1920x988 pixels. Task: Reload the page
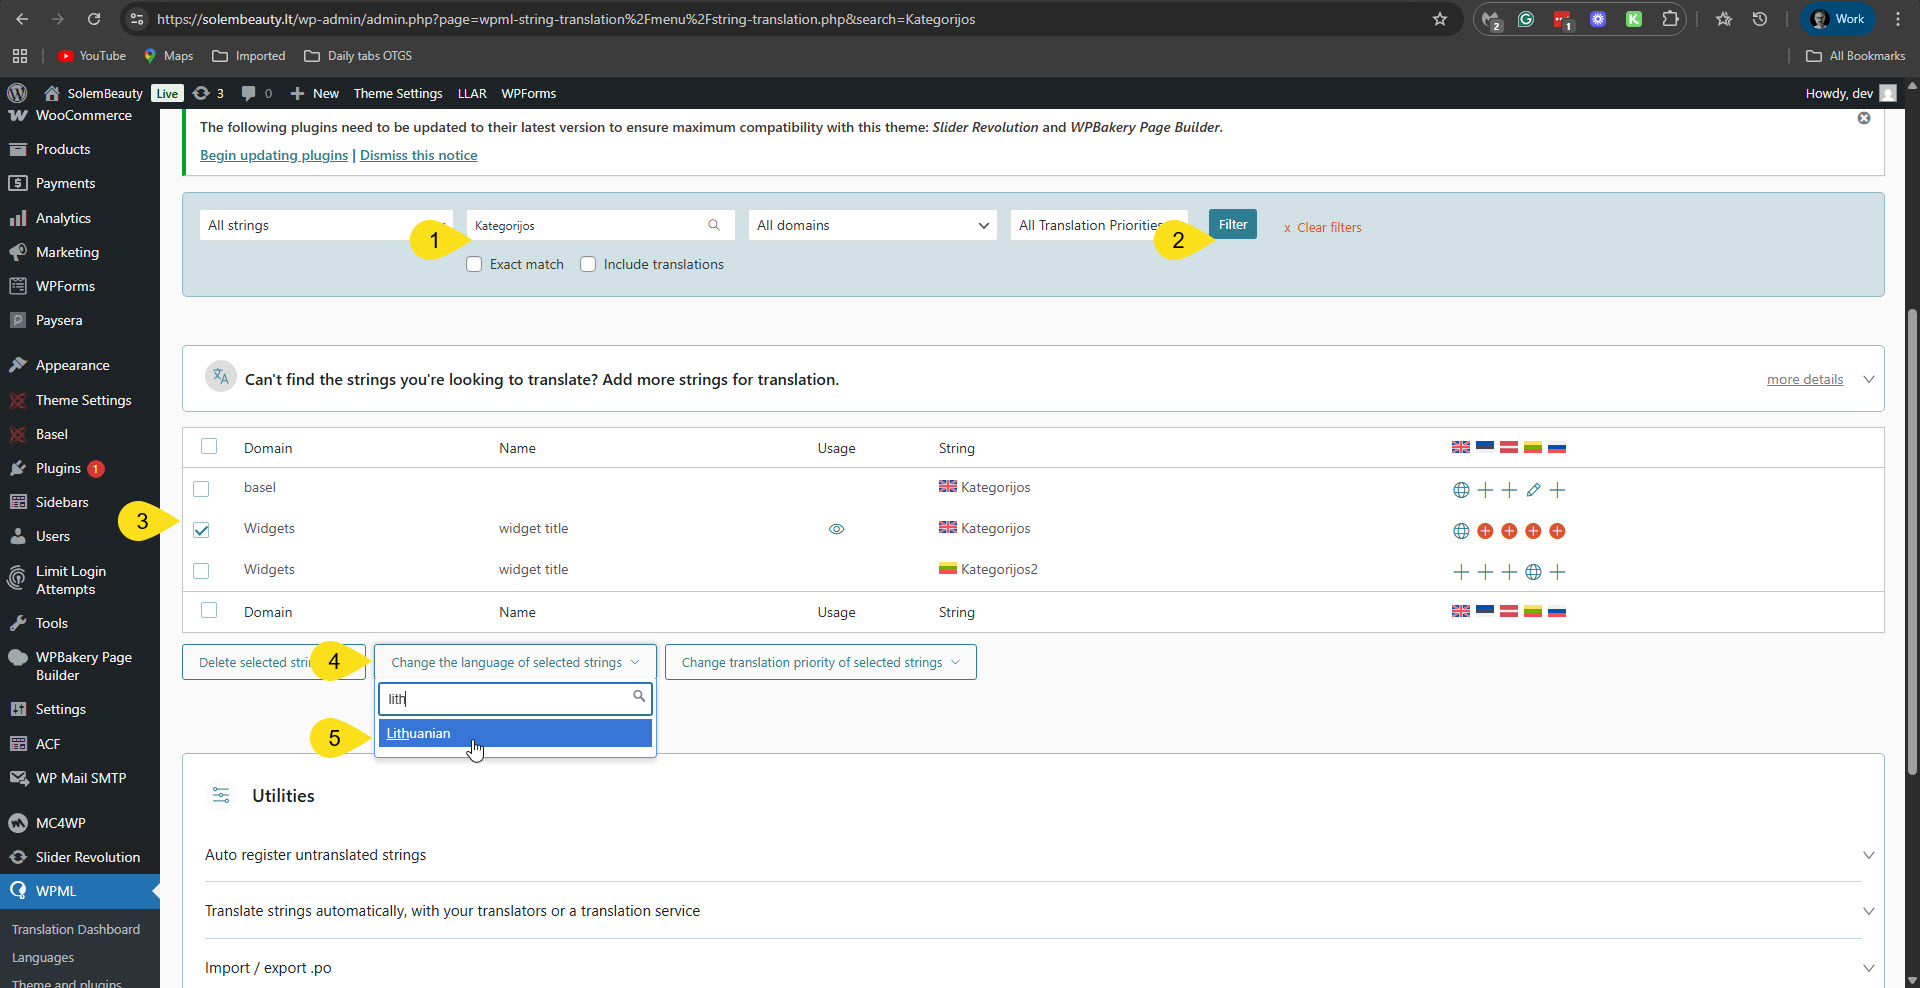point(94,19)
